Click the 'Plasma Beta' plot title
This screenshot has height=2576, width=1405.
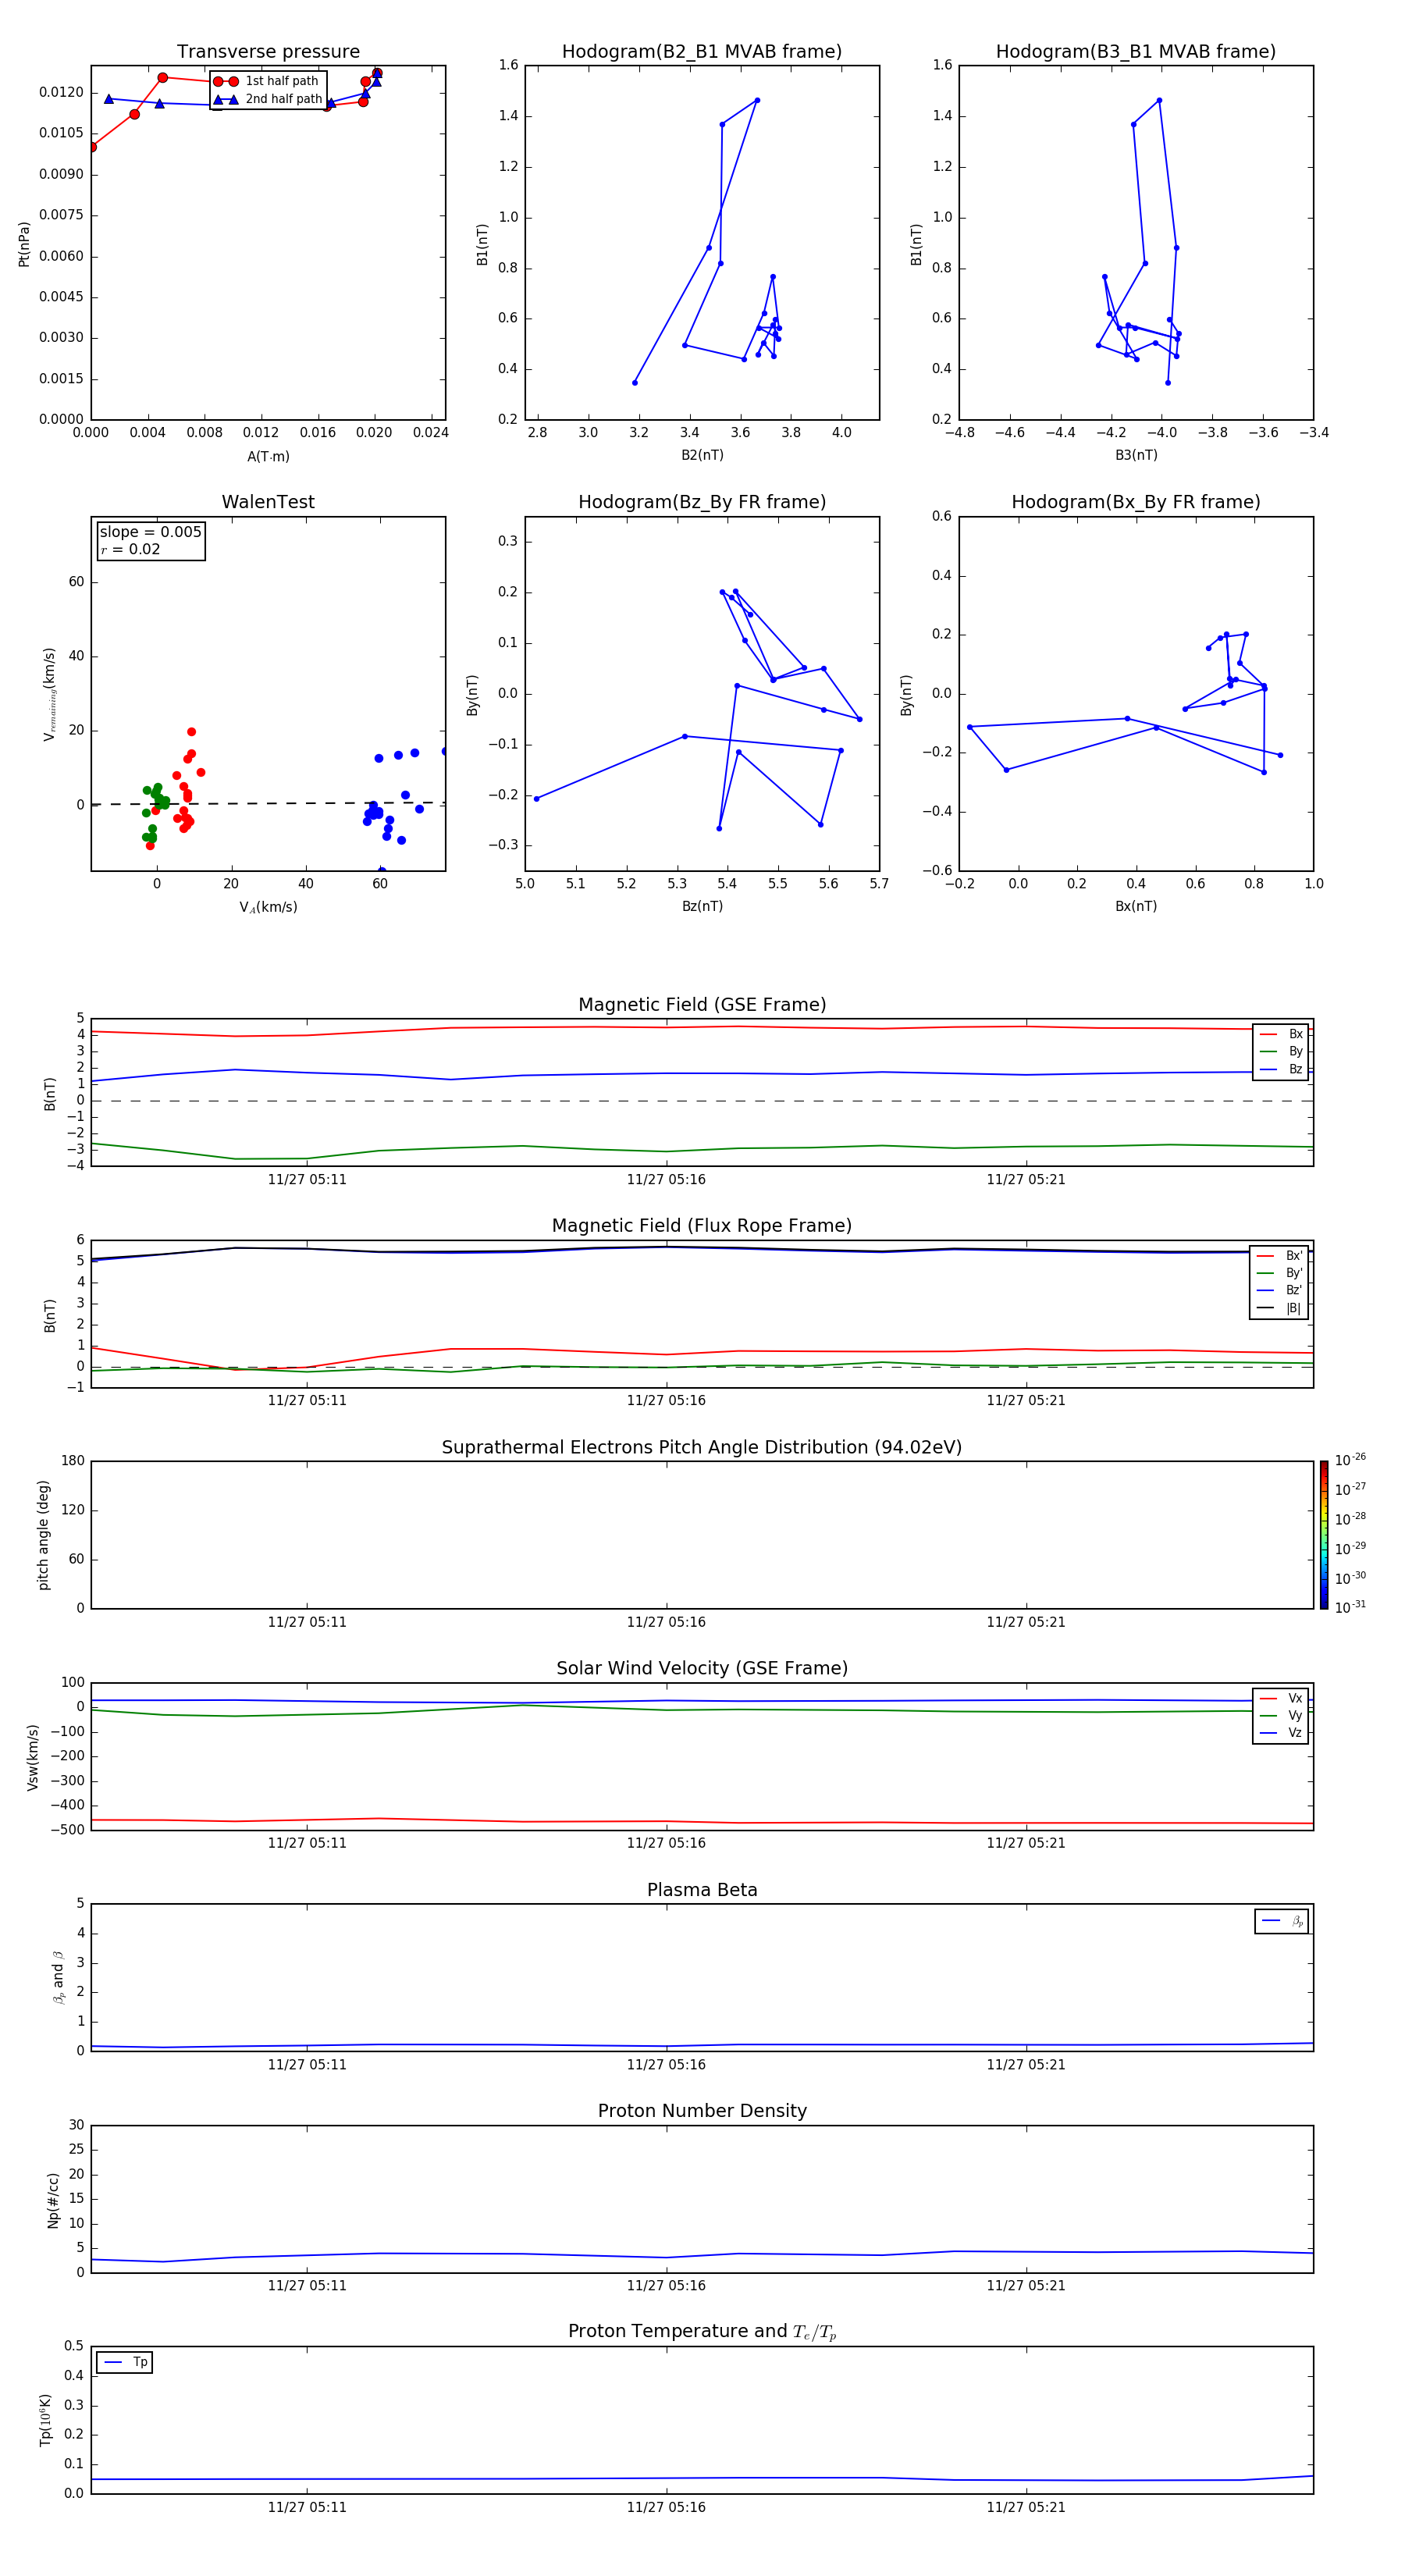coord(702,1891)
